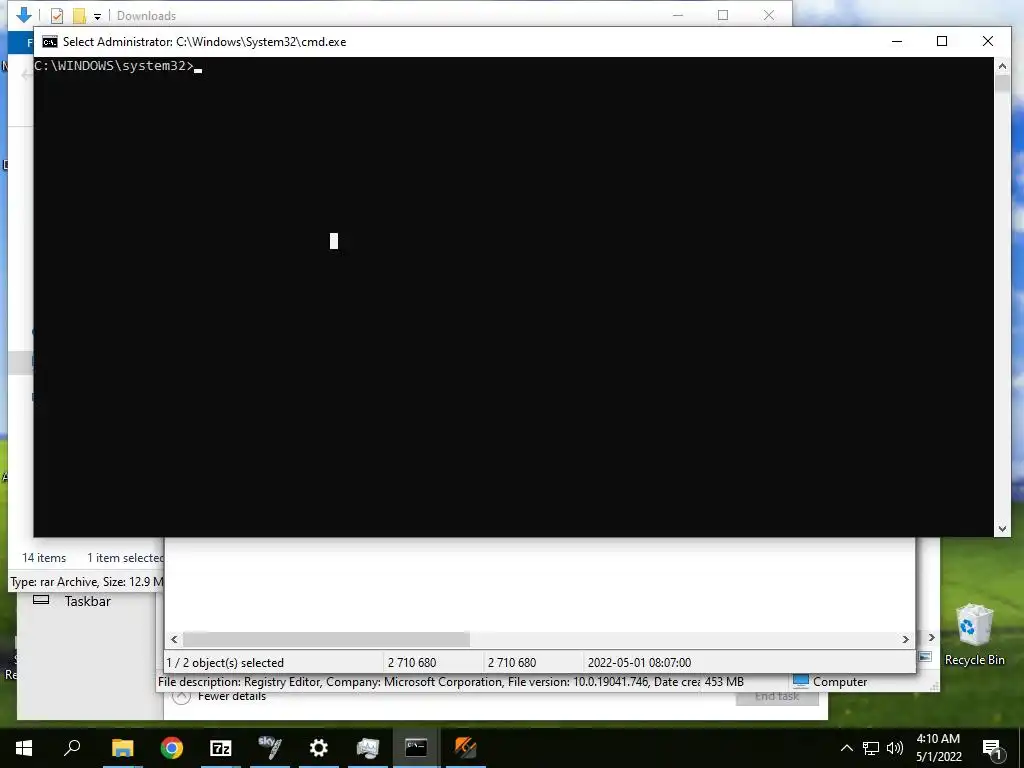Open the Settings gear on the taskbar
1024x768 pixels.
[319, 748]
